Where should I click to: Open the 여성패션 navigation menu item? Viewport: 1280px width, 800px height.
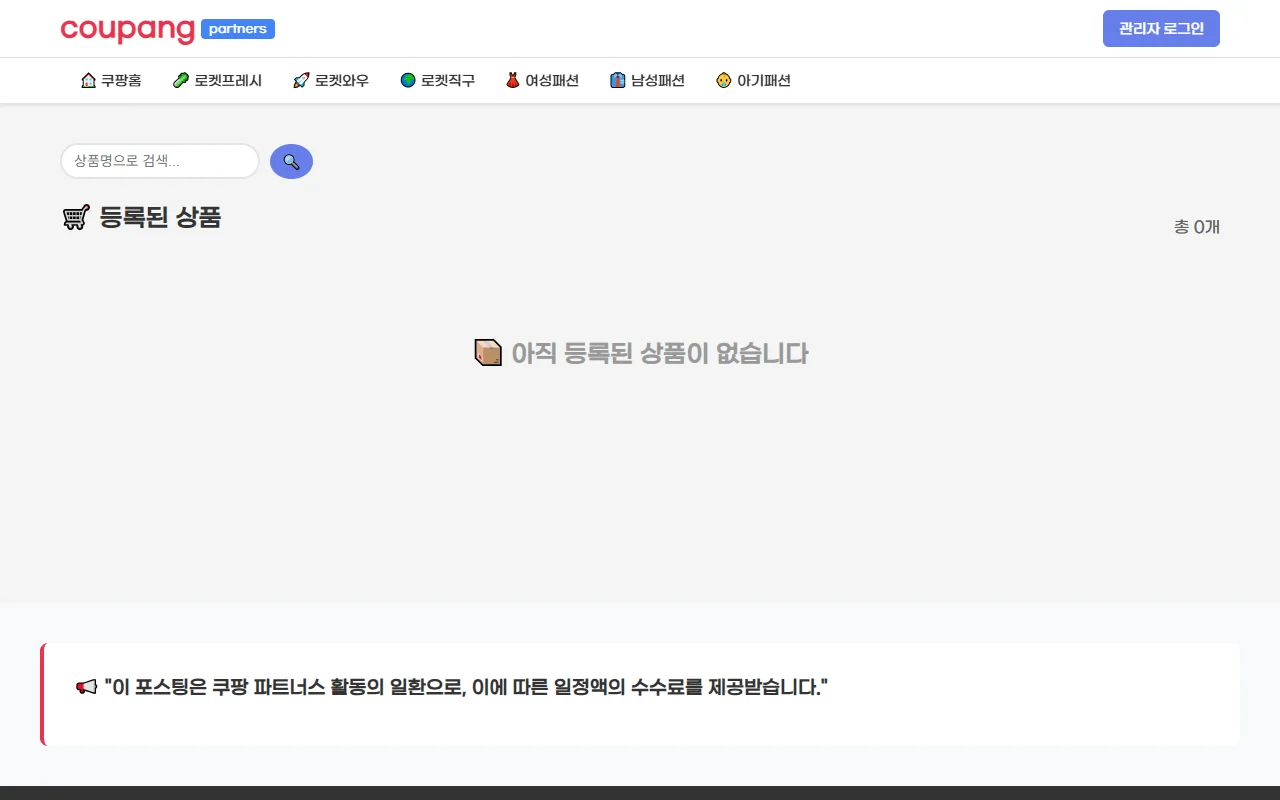[542, 80]
